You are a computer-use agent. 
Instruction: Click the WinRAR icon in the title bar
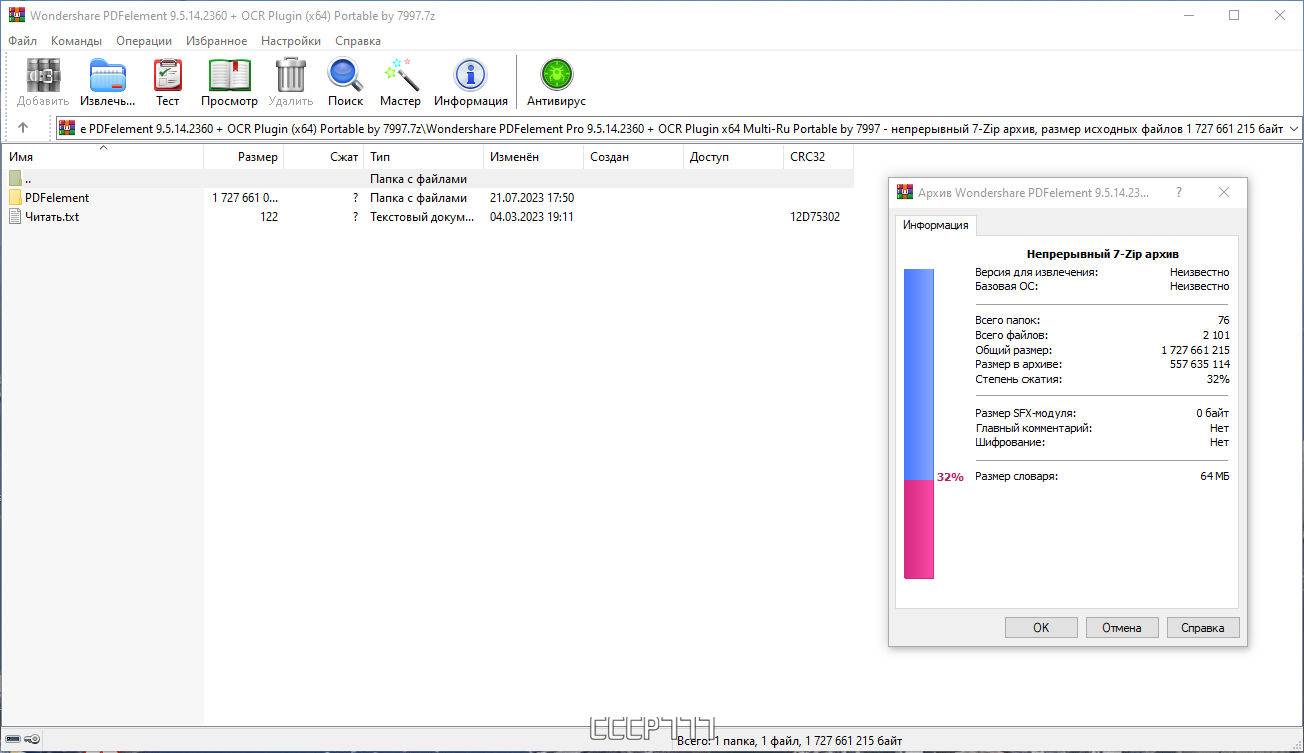click(x=16, y=16)
